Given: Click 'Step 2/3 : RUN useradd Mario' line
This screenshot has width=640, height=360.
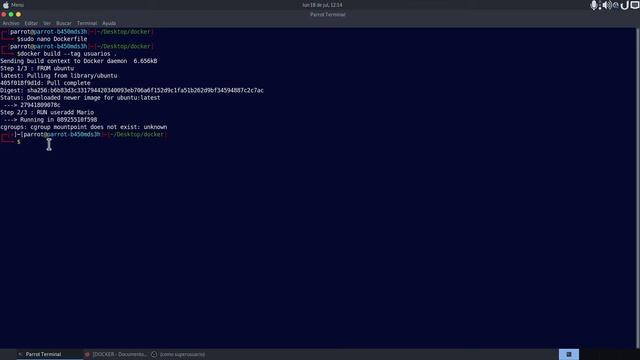Looking at the screenshot, I should (x=47, y=113).
